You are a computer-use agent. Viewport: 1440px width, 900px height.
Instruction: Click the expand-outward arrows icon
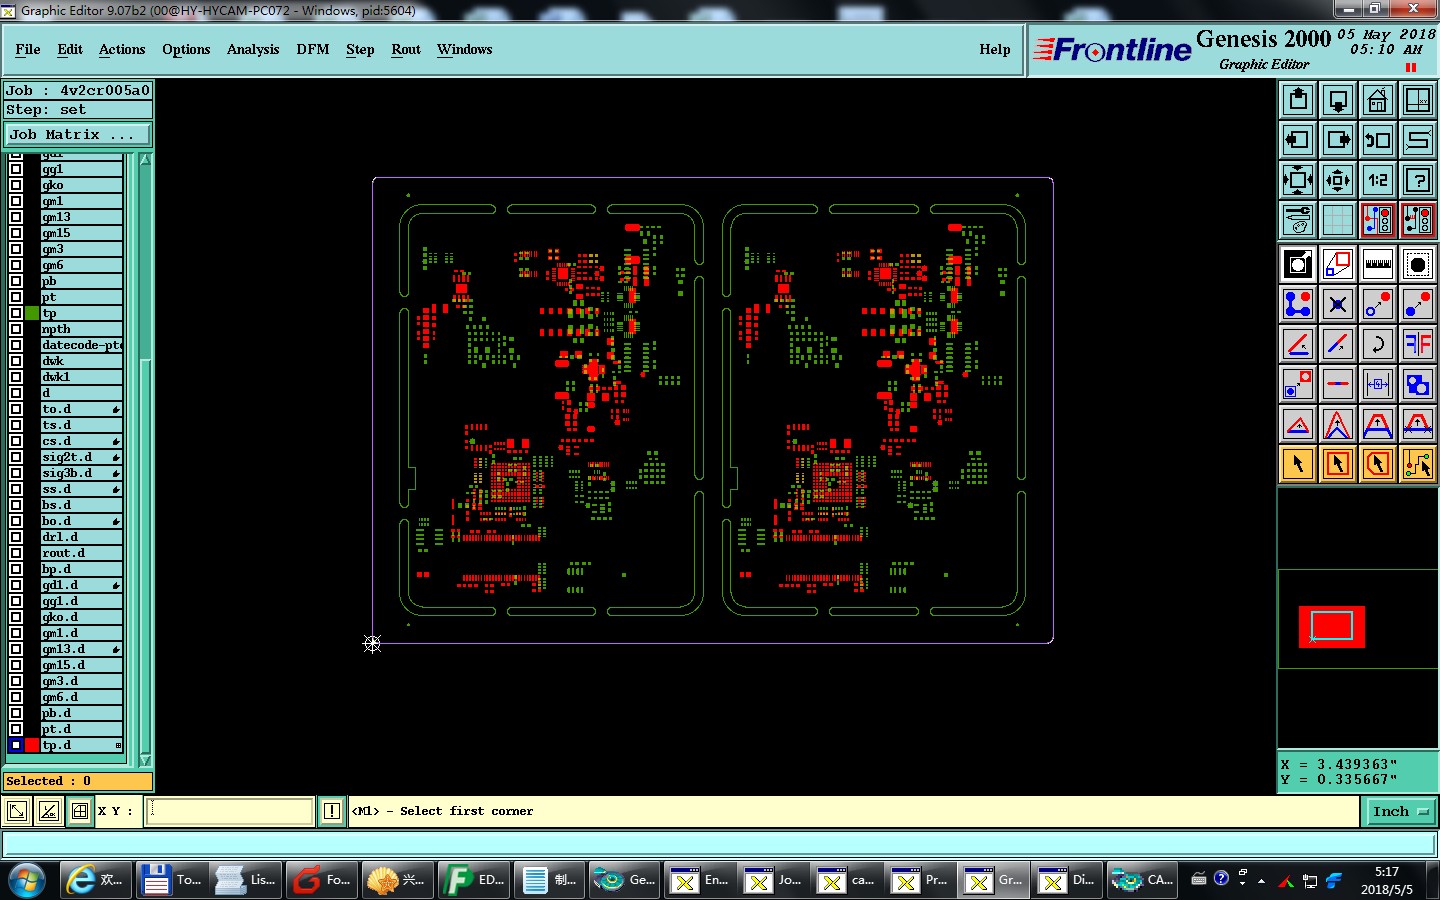(x=1298, y=180)
